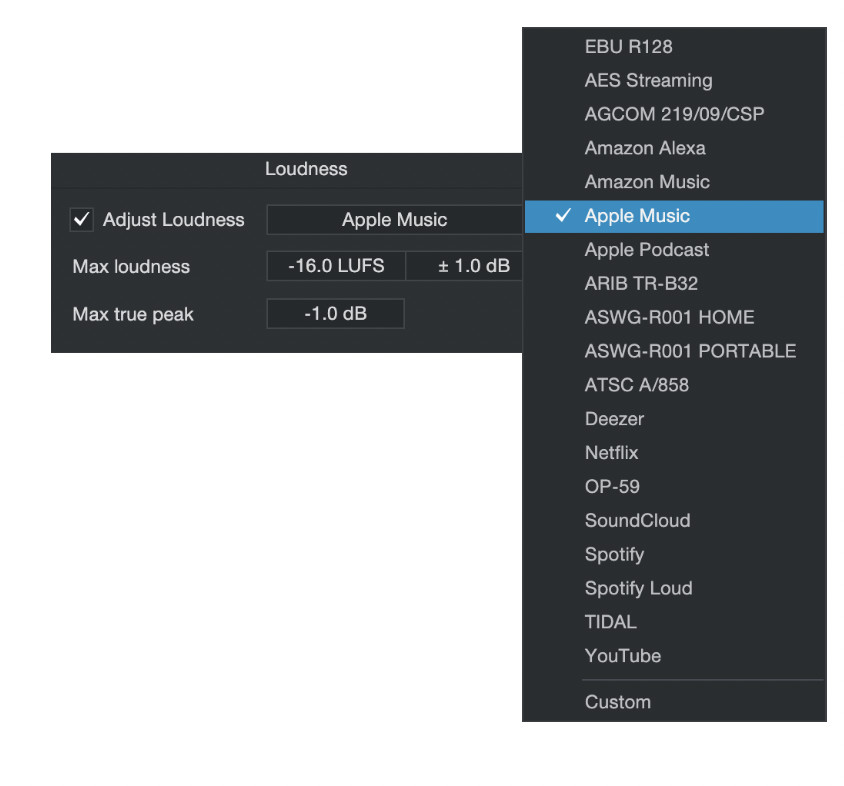Edit the -16.0 LUFS max loudness field
The height and width of the screenshot is (786, 844).
click(x=336, y=266)
